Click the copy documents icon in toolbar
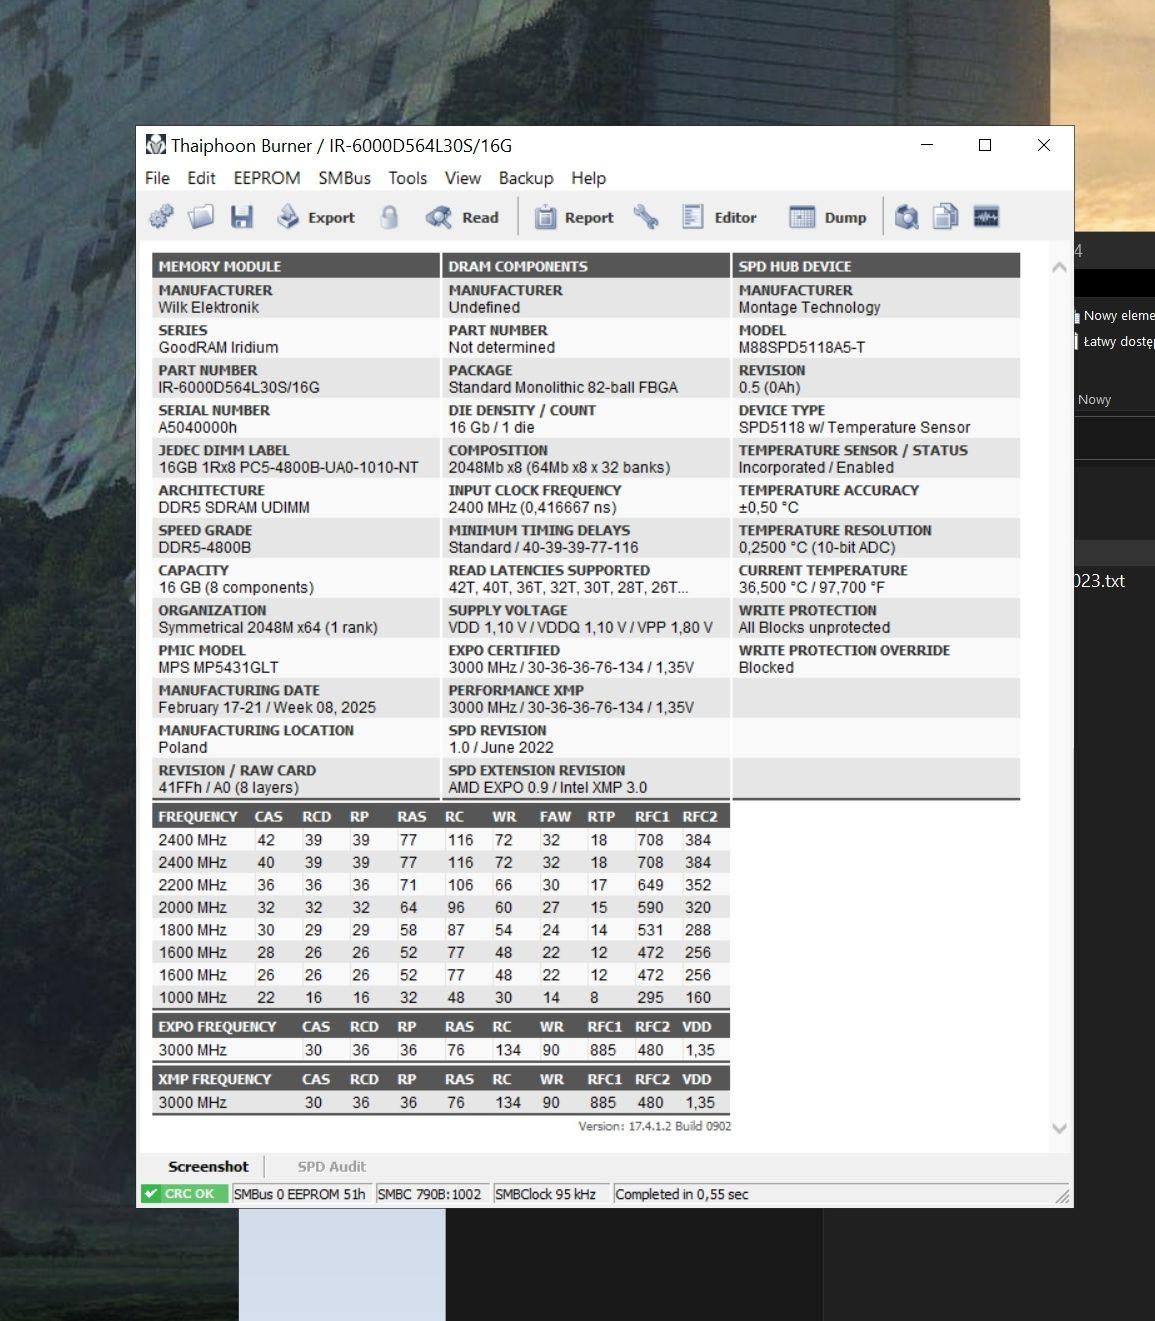The height and width of the screenshot is (1321, 1155). (x=945, y=217)
